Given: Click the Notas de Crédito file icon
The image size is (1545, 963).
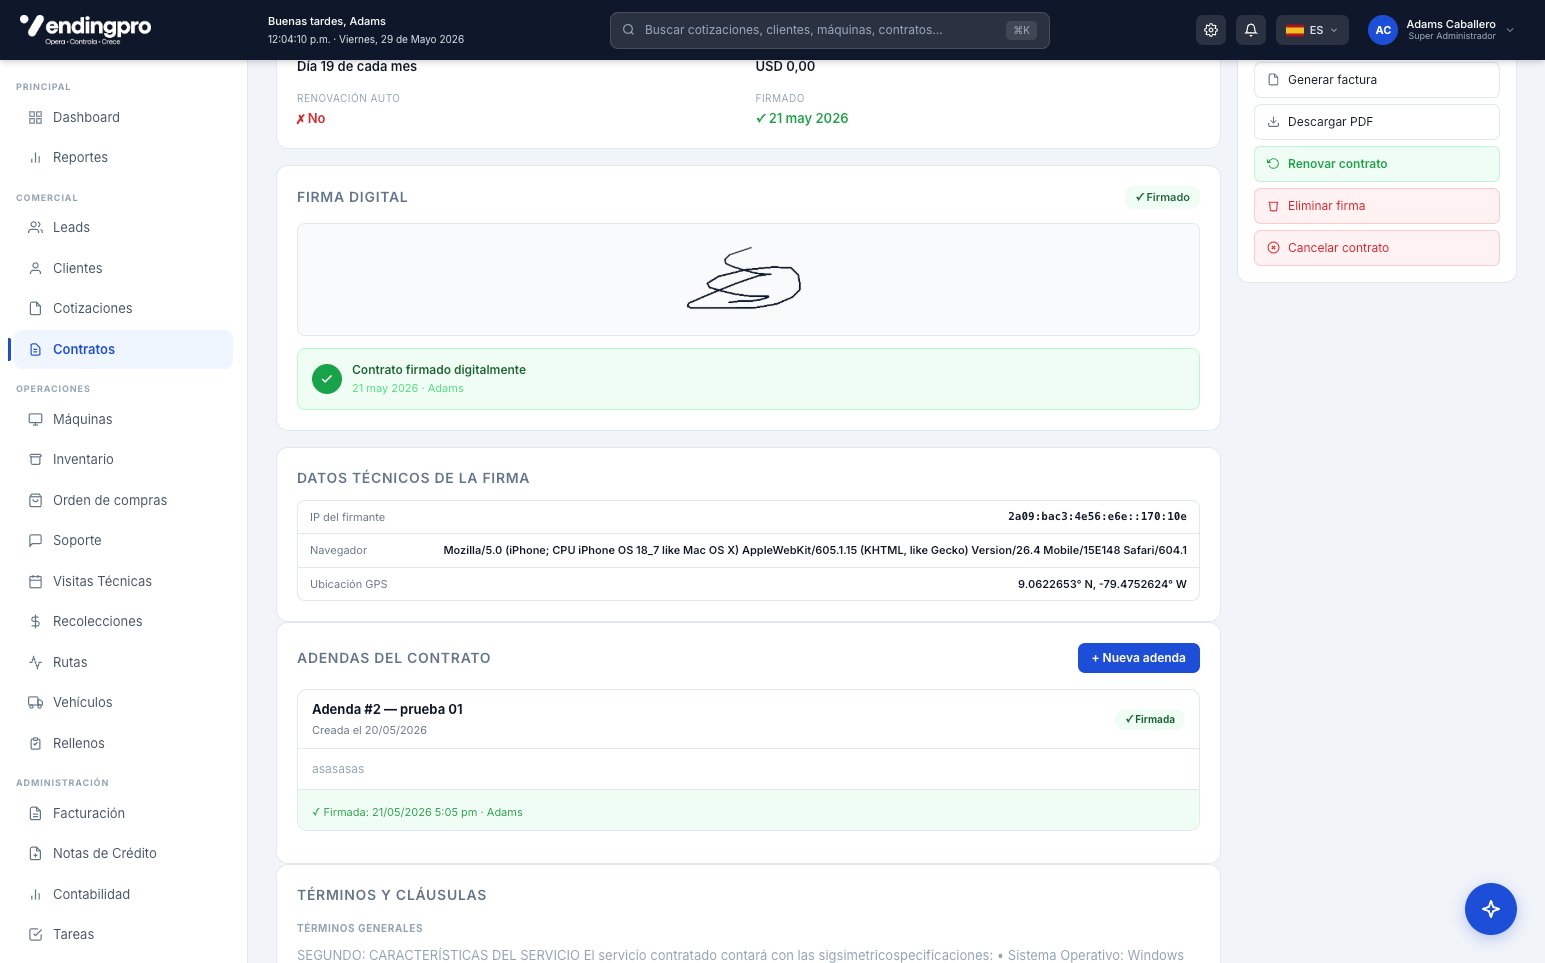Looking at the screenshot, I should click(35, 854).
